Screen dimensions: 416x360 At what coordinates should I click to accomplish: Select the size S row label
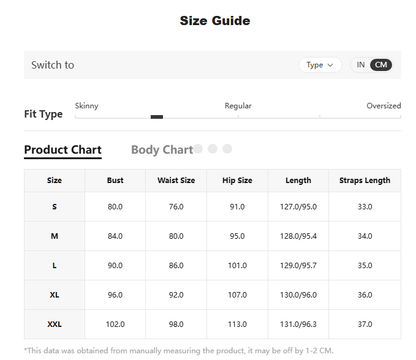click(x=54, y=207)
